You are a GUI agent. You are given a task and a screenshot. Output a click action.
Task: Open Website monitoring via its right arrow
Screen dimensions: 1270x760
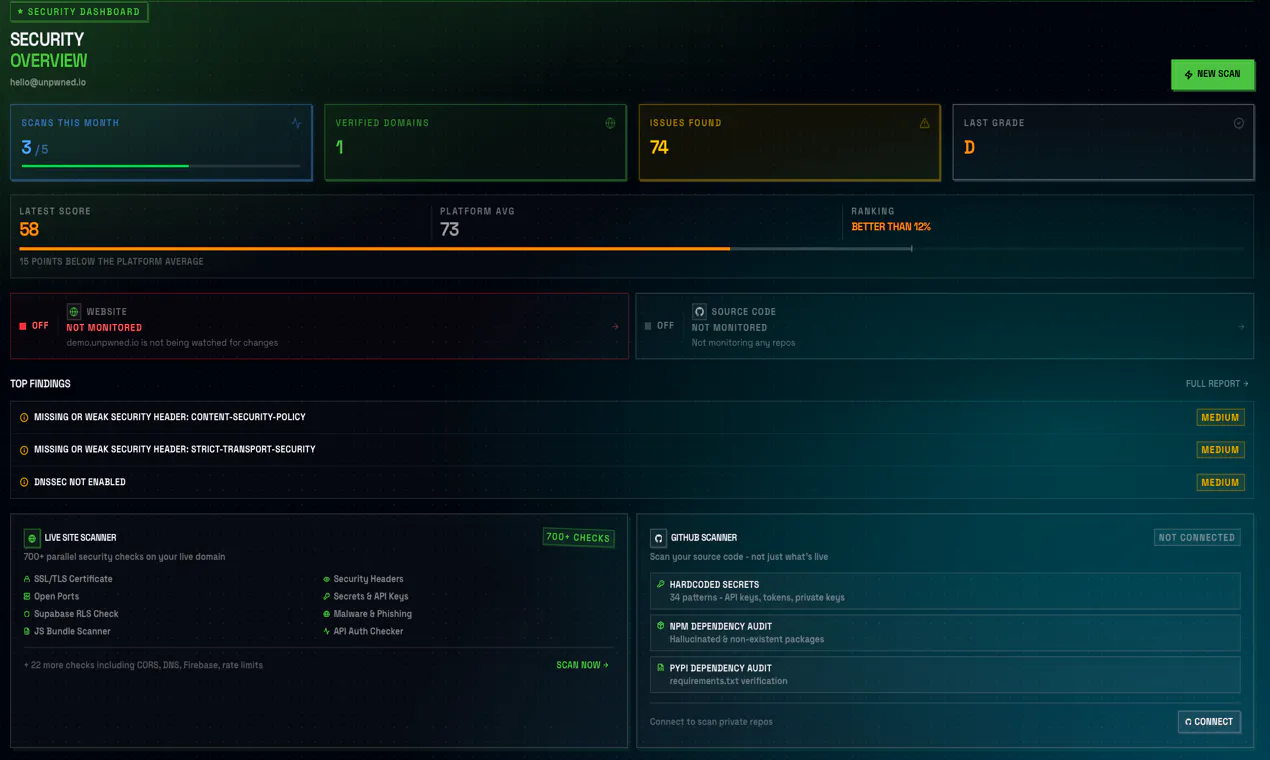615,326
